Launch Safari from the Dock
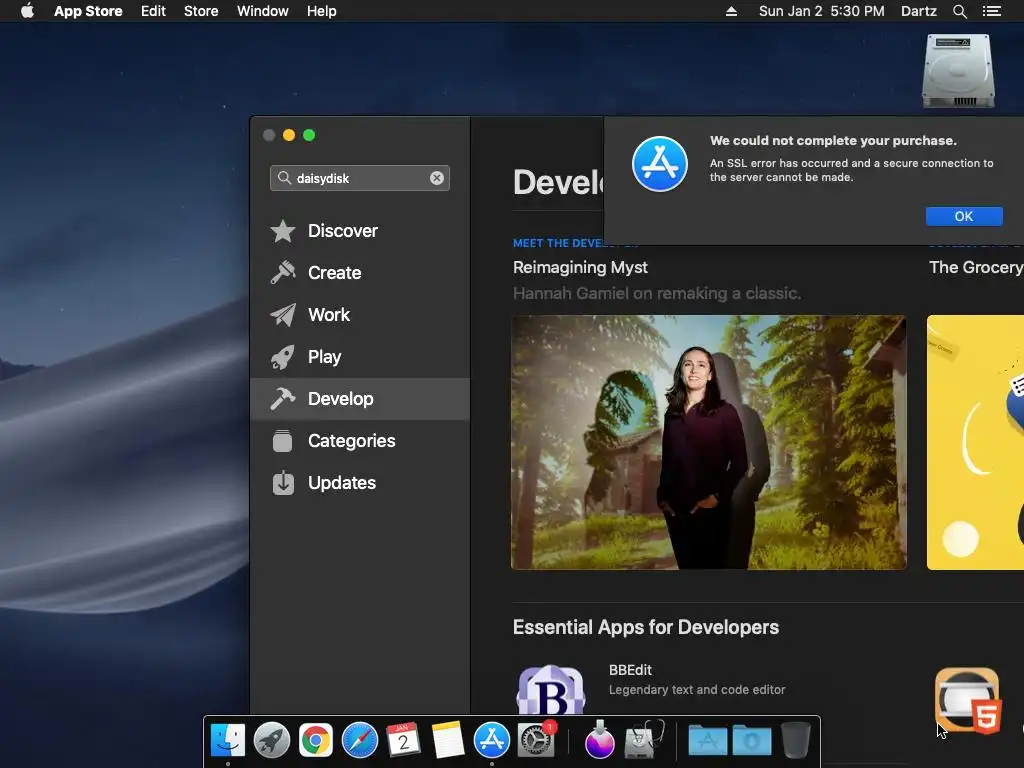 coord(360,740)
